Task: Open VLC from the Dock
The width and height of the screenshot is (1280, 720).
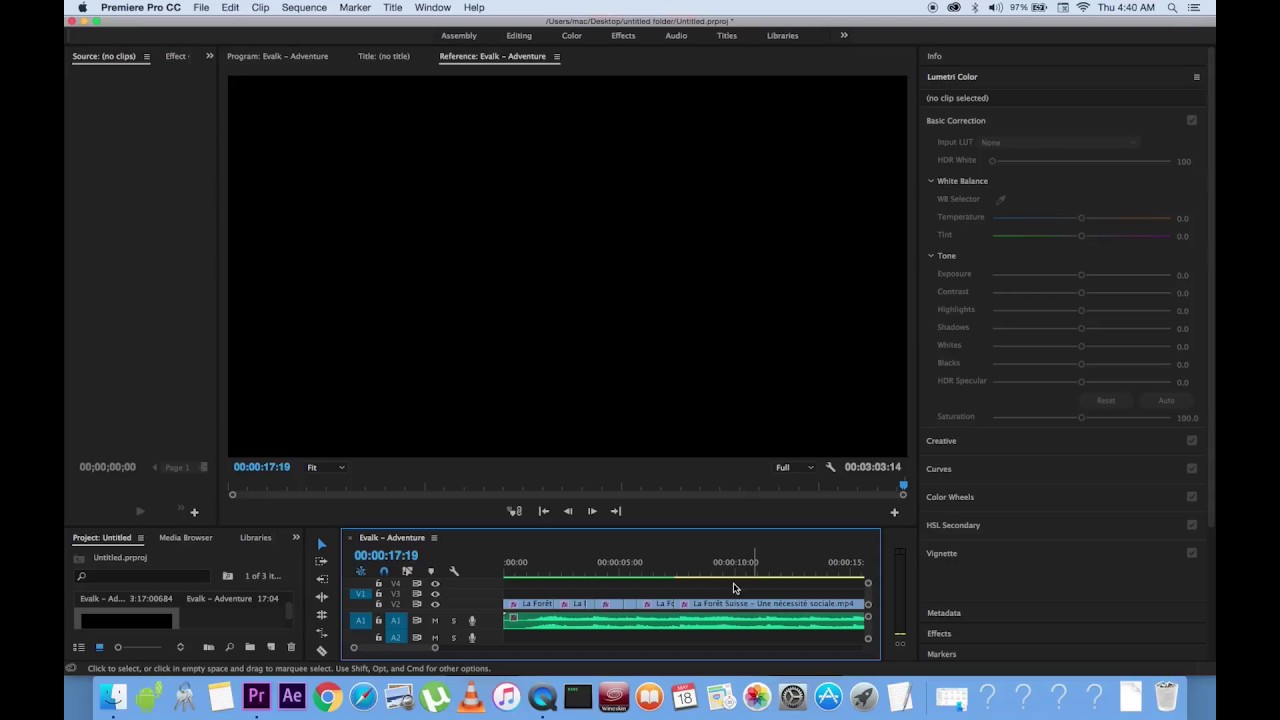Action: click(470, 696)
